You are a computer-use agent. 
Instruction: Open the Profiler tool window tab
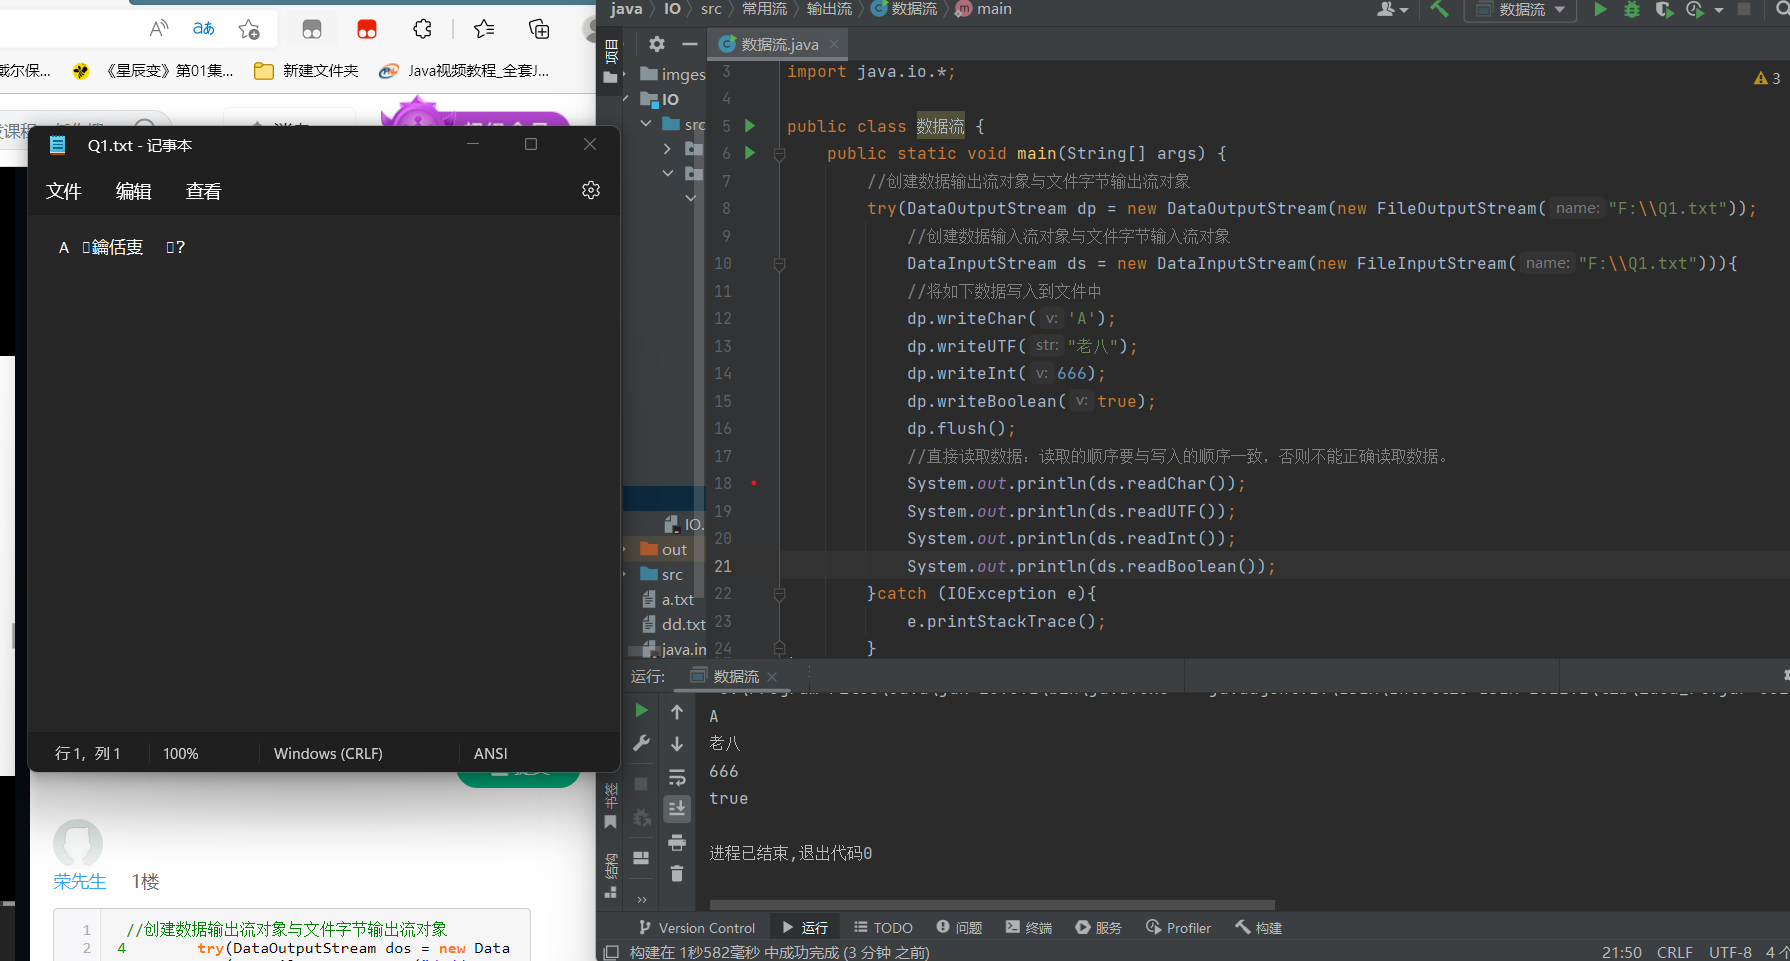(x=1178, y=928)
